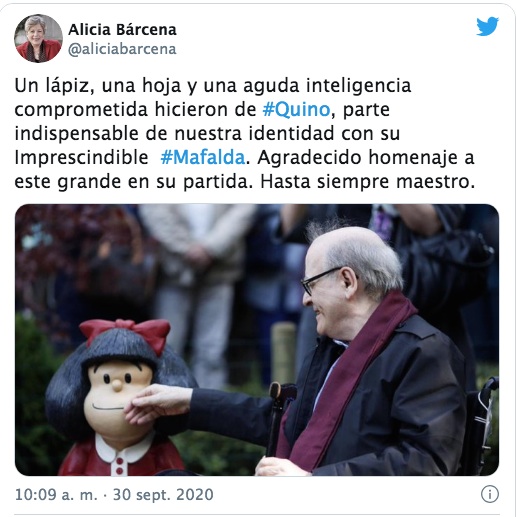
Task: Click the date 30 sept. 2020
Action: (163, 494)
